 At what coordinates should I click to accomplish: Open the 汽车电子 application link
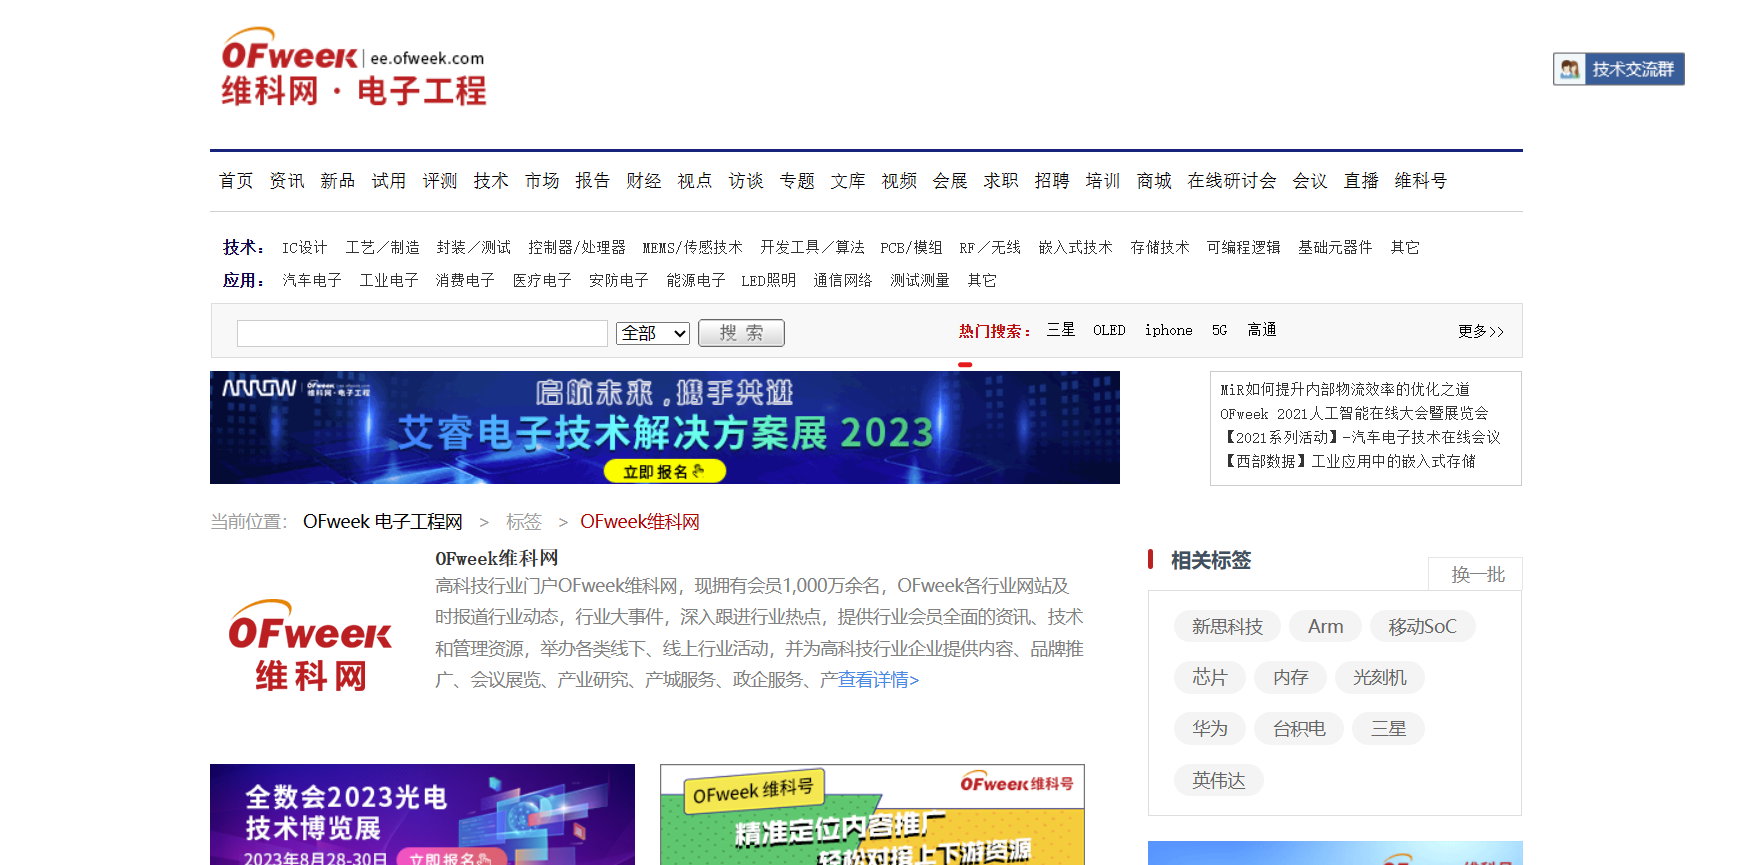312,281
